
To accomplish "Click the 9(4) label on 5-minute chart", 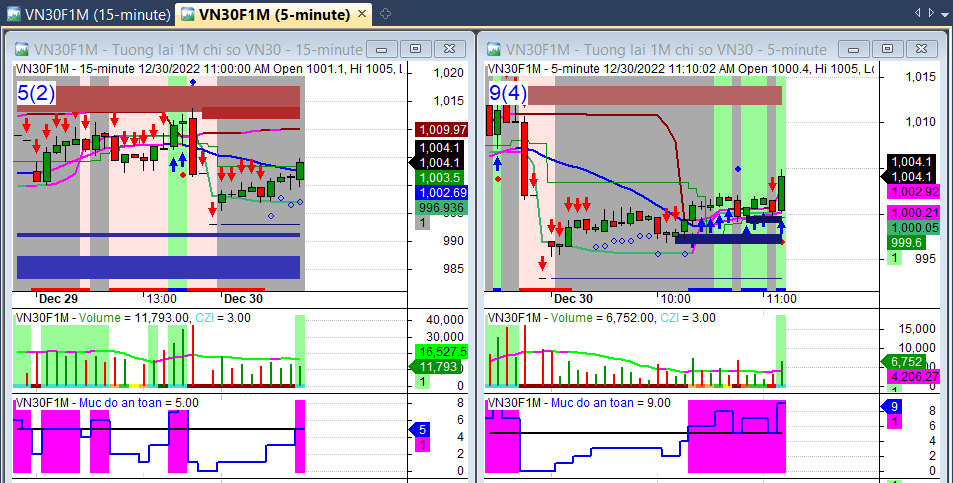I will tap(508, 93).
